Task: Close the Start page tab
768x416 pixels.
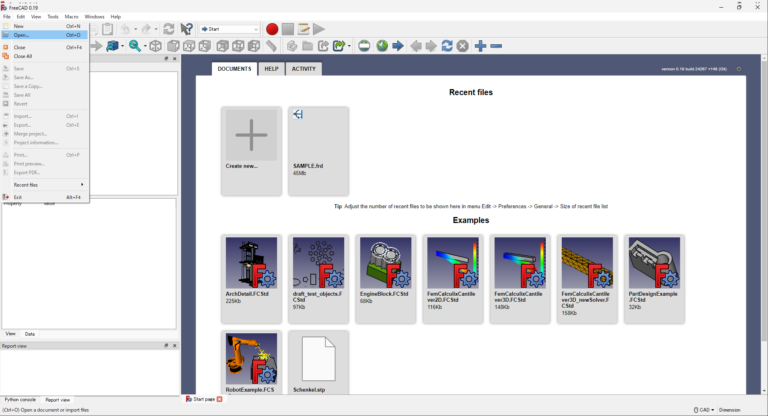Action: point(220,399)
